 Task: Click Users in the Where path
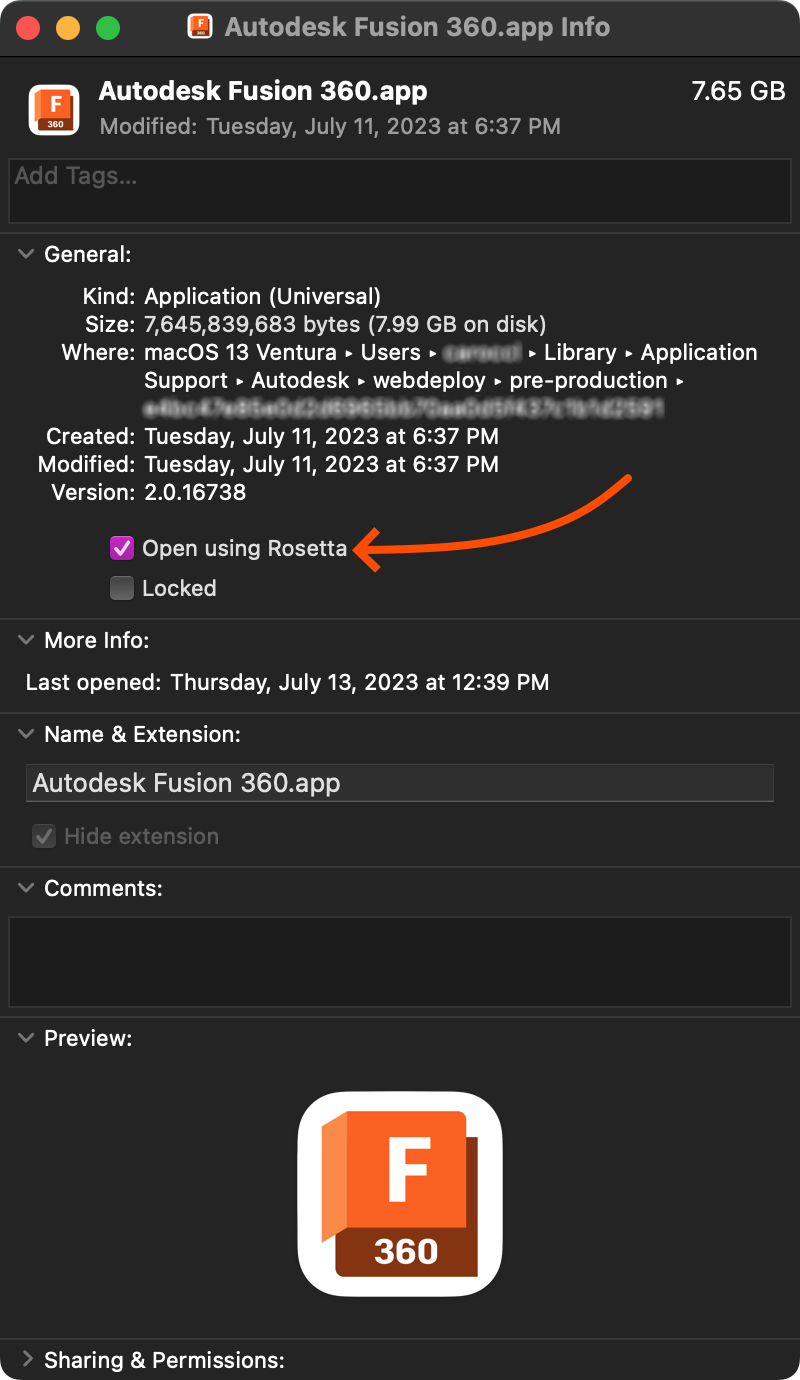(391, 352)
